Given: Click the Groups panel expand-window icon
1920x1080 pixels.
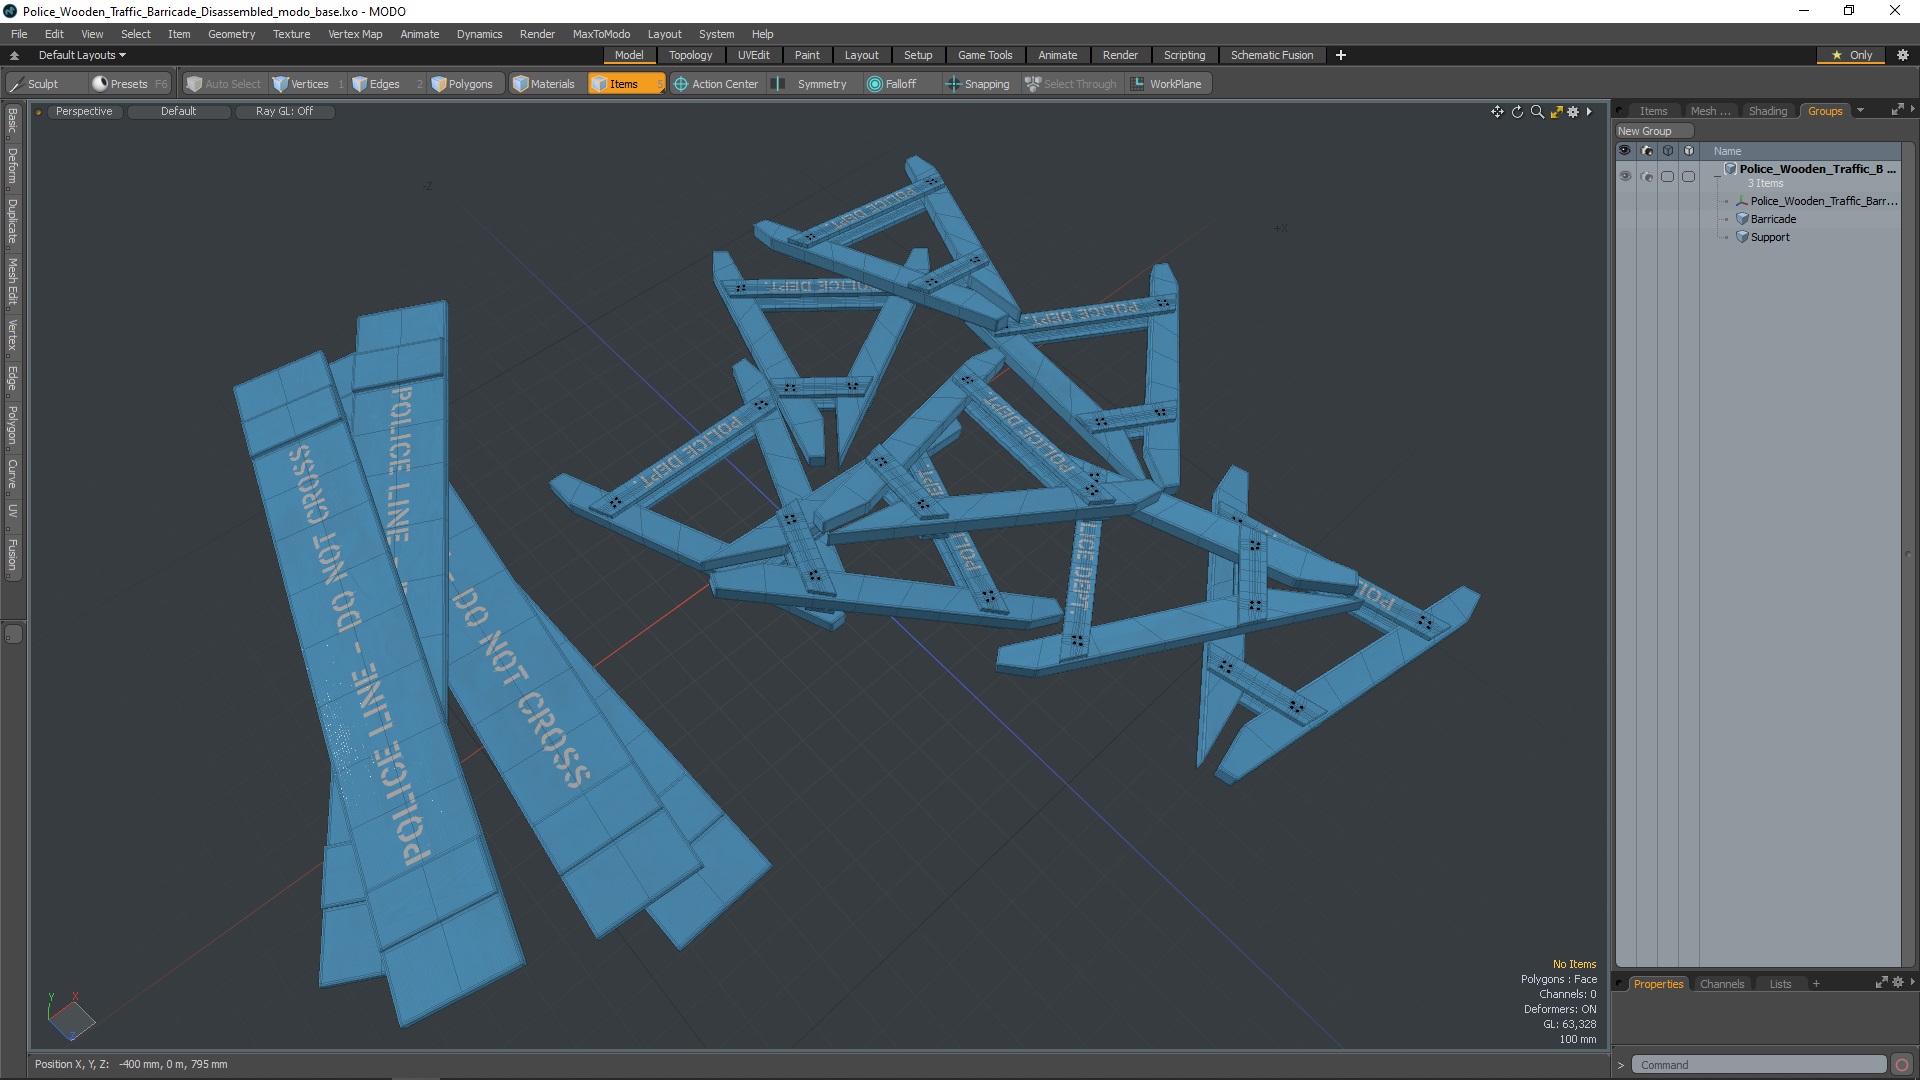Looking at the screenshot, I should pyautogui.click(x=1897, y=110).
